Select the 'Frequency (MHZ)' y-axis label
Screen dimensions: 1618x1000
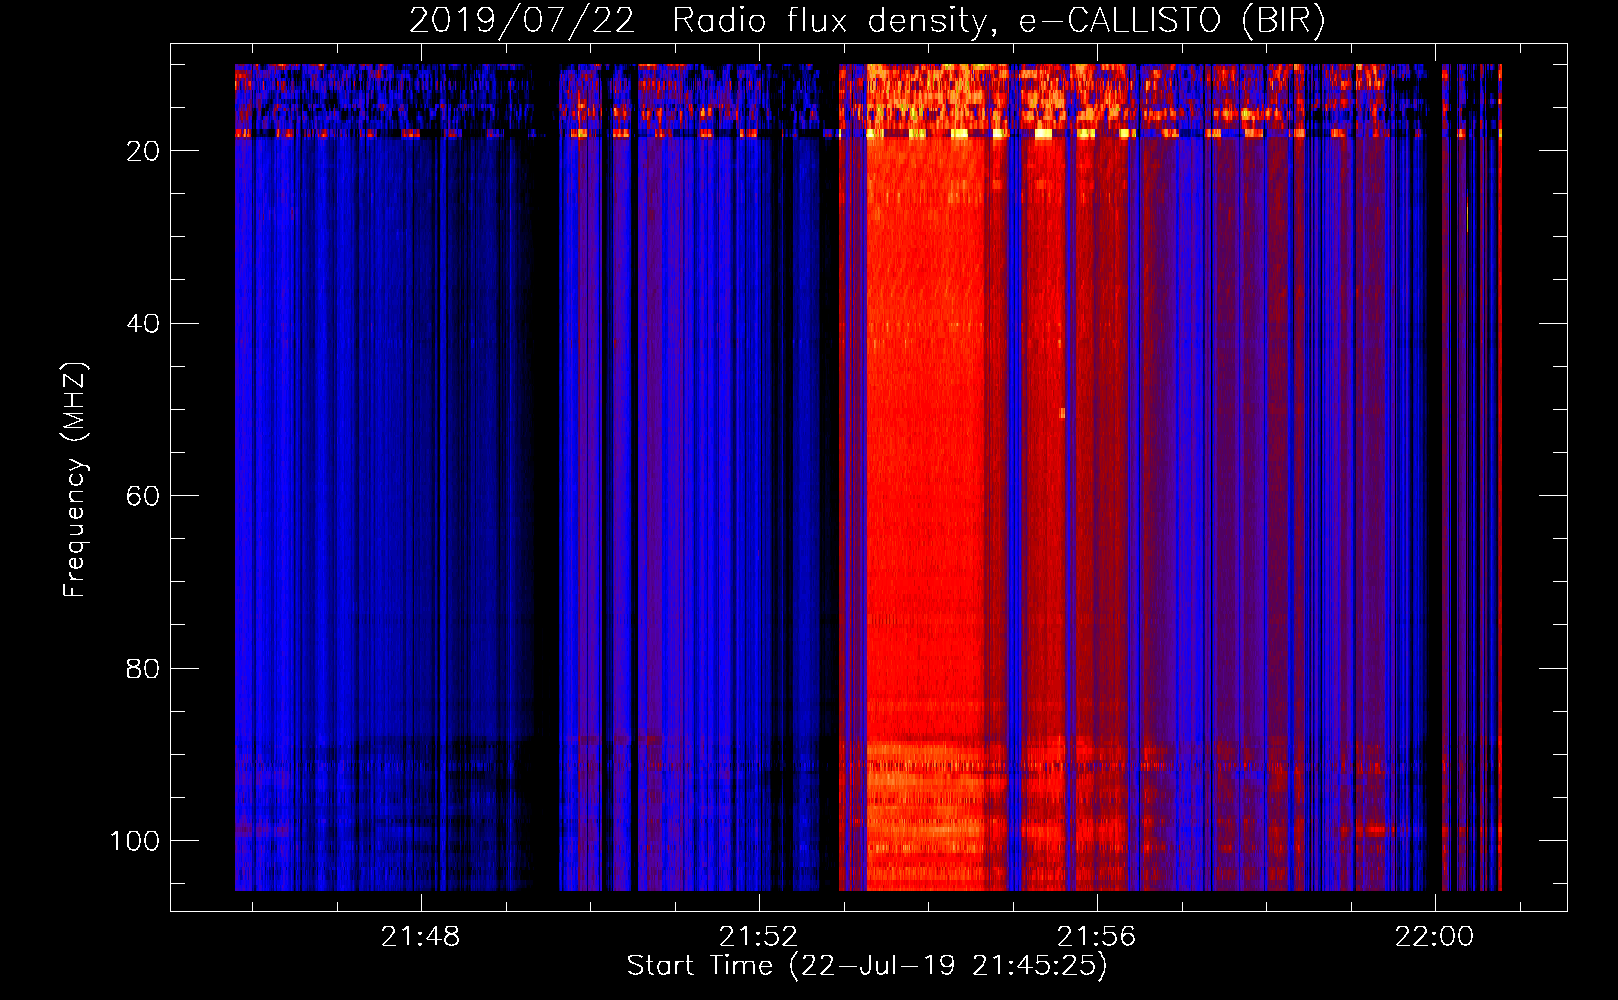click(75, 480)
